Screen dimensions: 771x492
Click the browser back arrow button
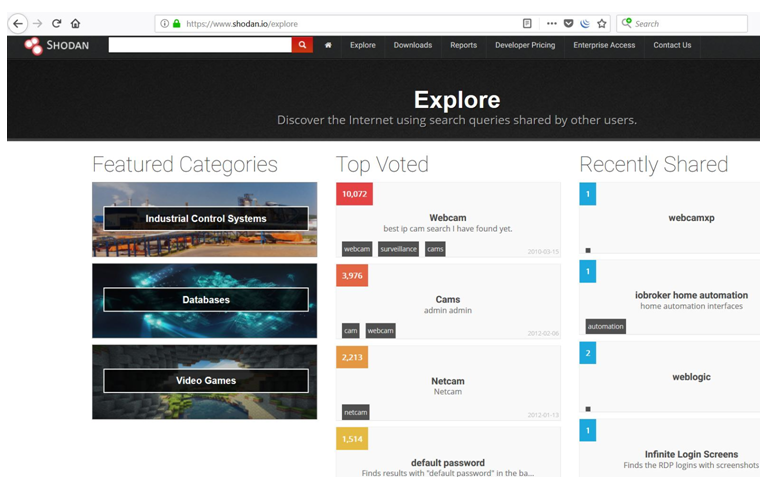click(17, 23)
